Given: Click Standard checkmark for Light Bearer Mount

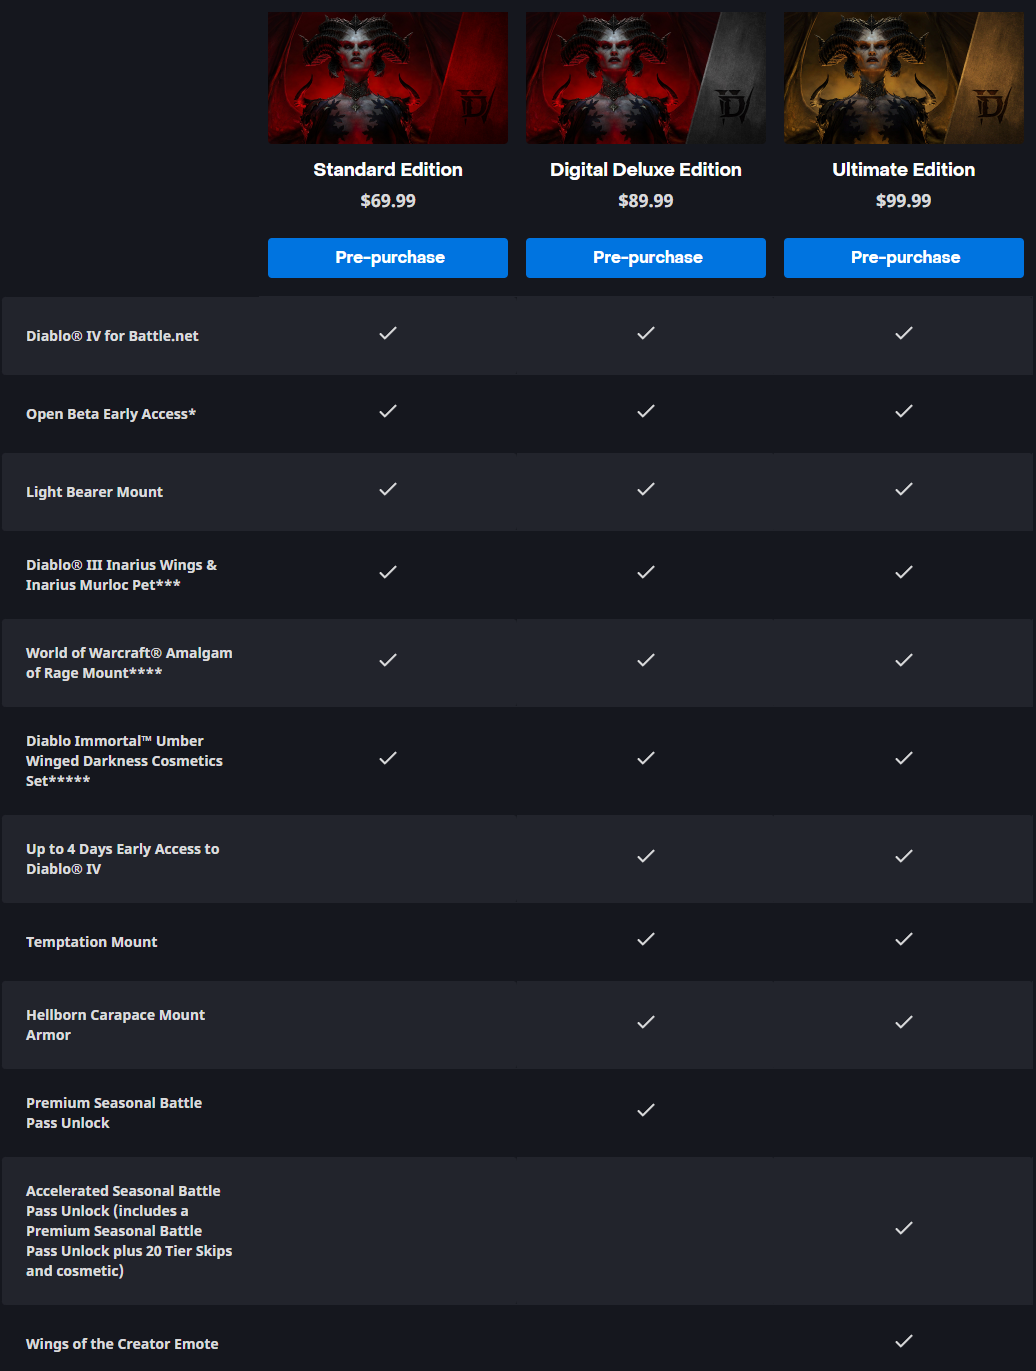Looking at the screenshot, I should 388,489.
